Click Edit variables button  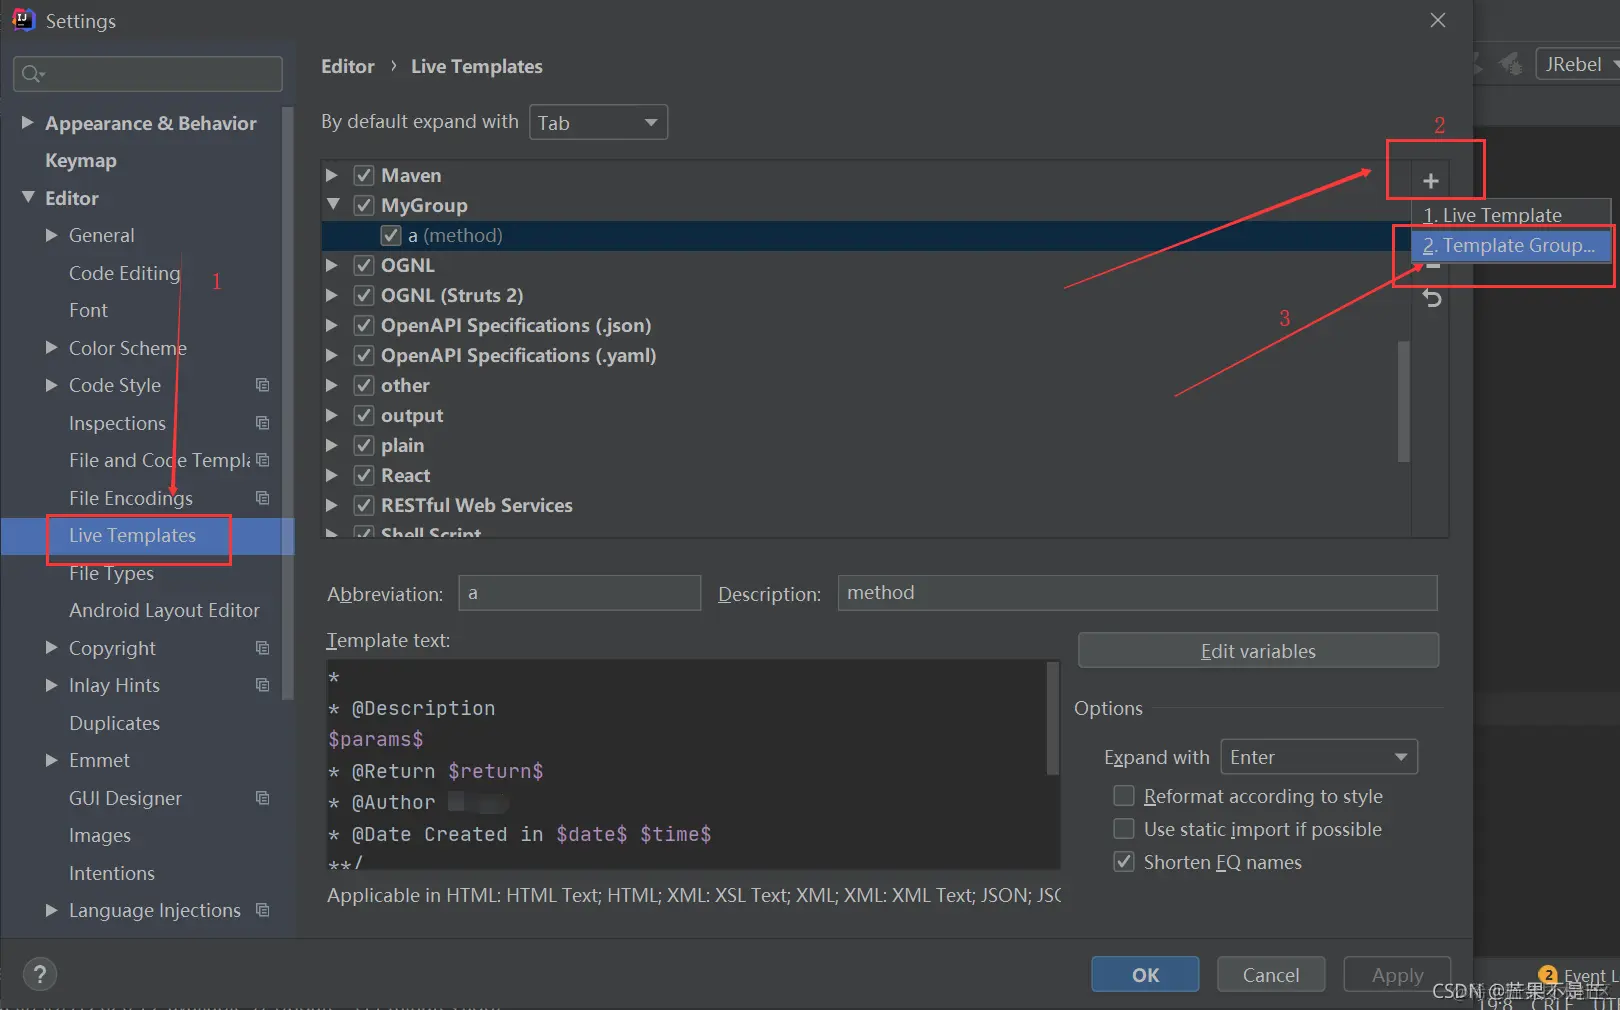point(1258,651)
